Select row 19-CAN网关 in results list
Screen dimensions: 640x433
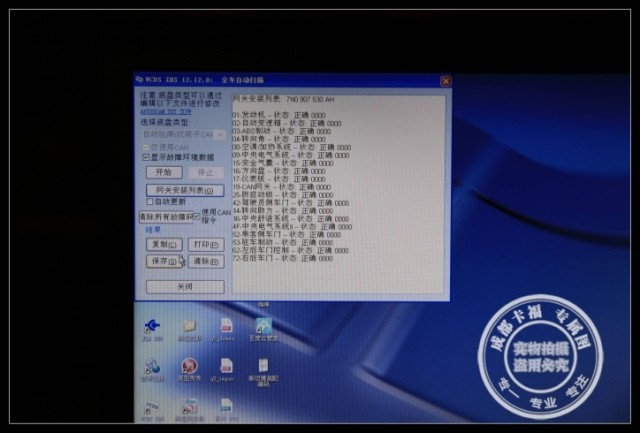281,187
